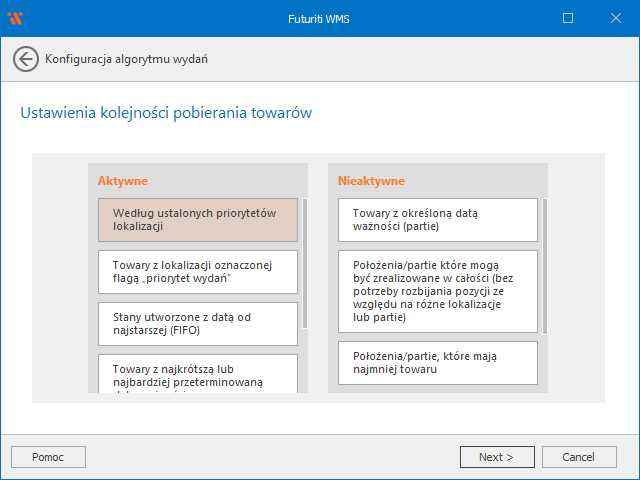Viewport: 640px width, 480px height.
Task: Maximize the Futuriti WMS window
Action: click(568, 18)
